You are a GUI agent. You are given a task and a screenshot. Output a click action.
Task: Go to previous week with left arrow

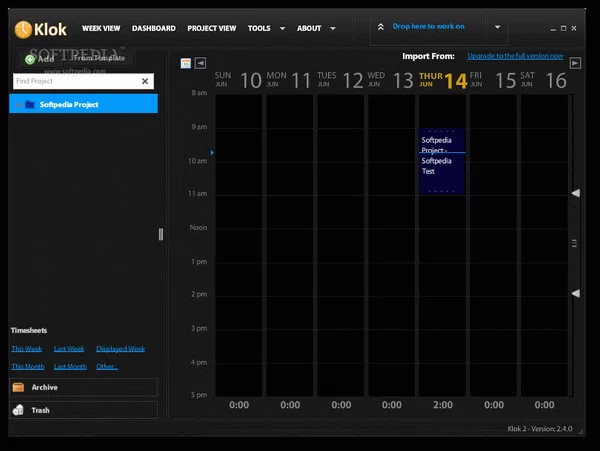201,63
